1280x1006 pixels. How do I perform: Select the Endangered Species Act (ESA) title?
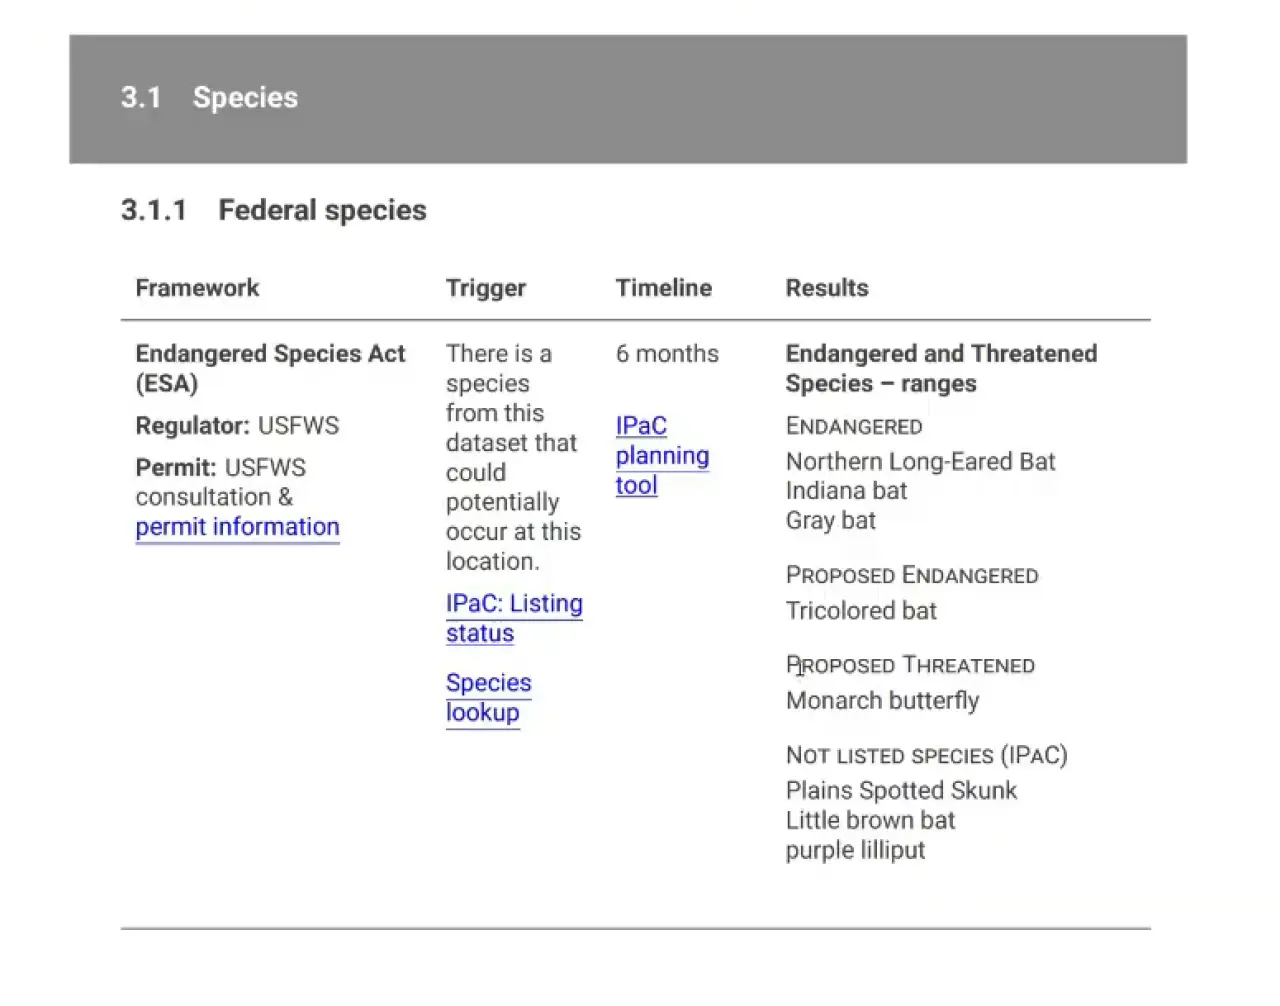pos(269,368)
